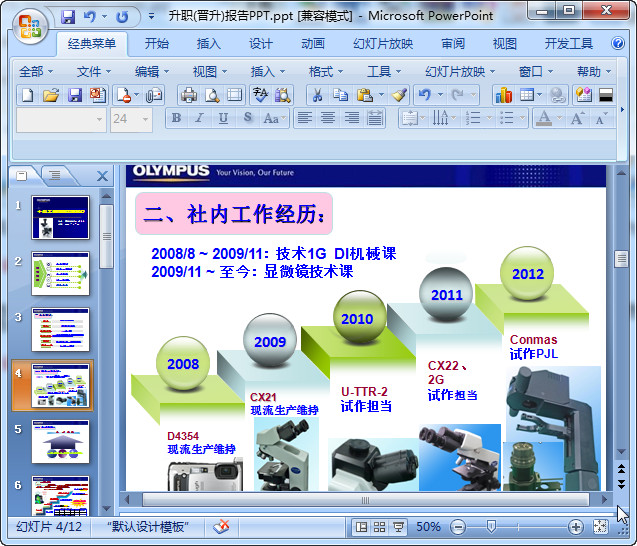
Task: Switch to the 审阅 ribbon tab
Action: point(453,43)
